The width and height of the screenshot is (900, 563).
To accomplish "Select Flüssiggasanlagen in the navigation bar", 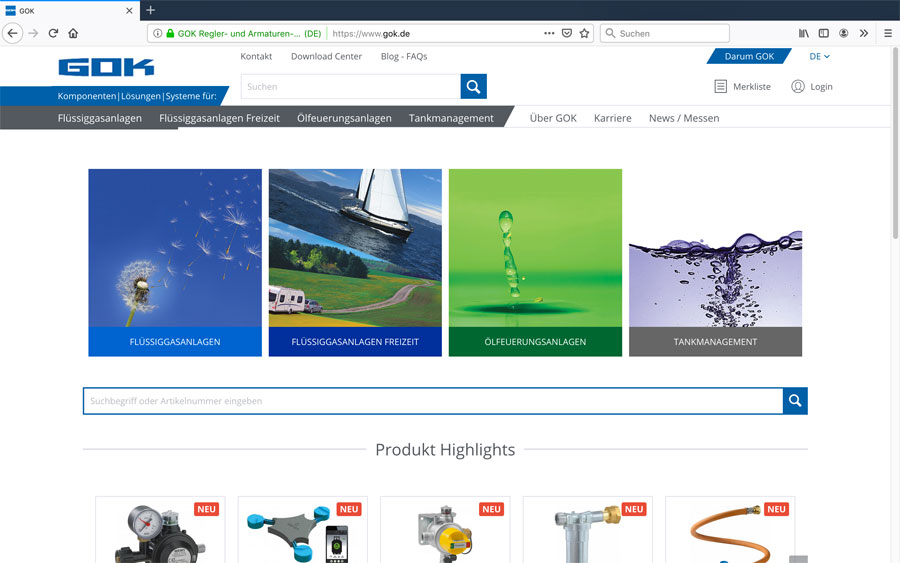I will tap(100, 118).
